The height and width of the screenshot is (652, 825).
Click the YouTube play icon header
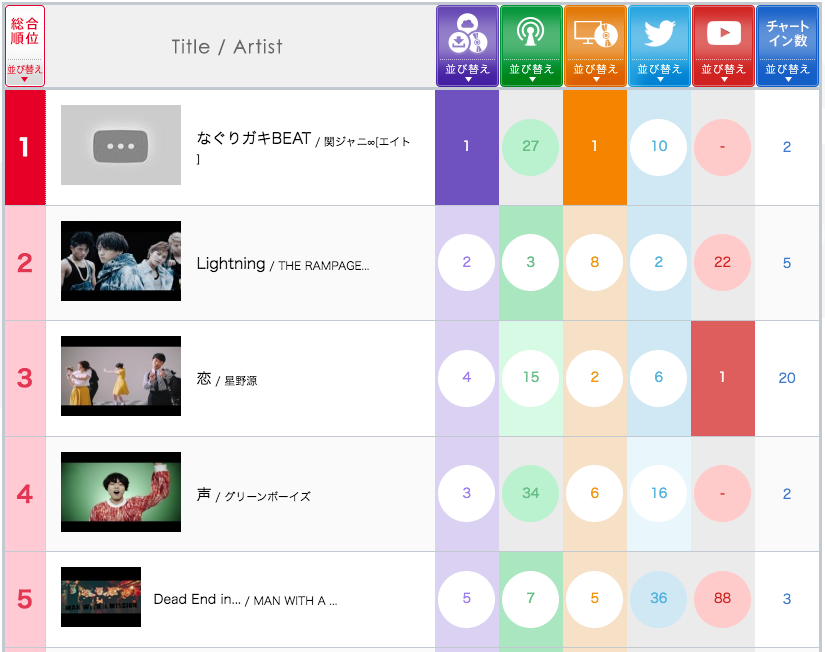(723, 34)
